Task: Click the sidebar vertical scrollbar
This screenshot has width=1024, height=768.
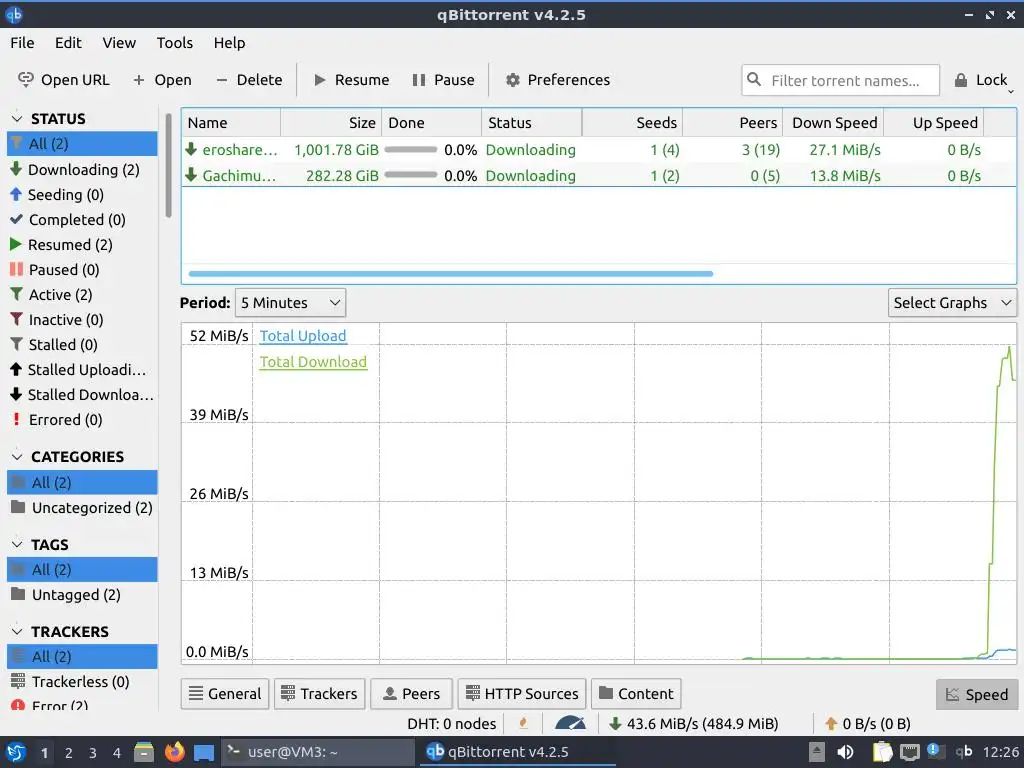Action: (x=168, y=165)
